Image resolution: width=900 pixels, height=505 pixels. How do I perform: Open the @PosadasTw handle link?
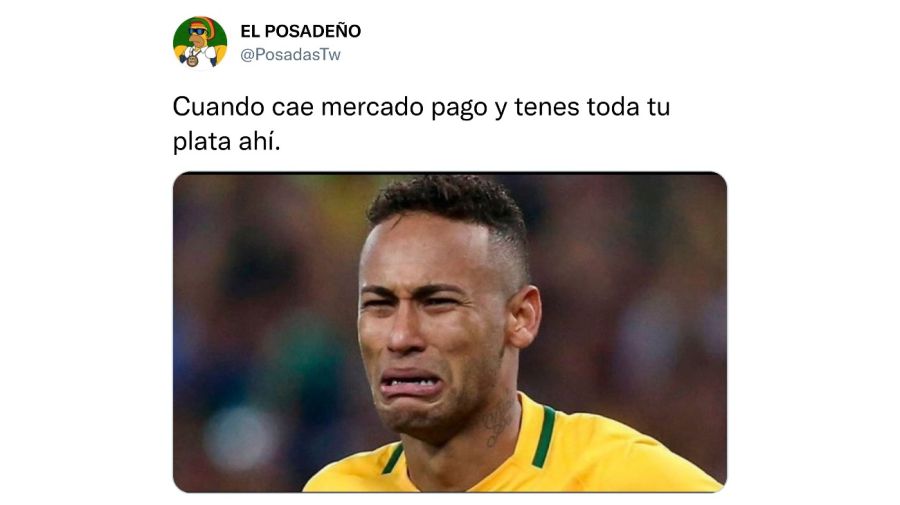(290, 55)
